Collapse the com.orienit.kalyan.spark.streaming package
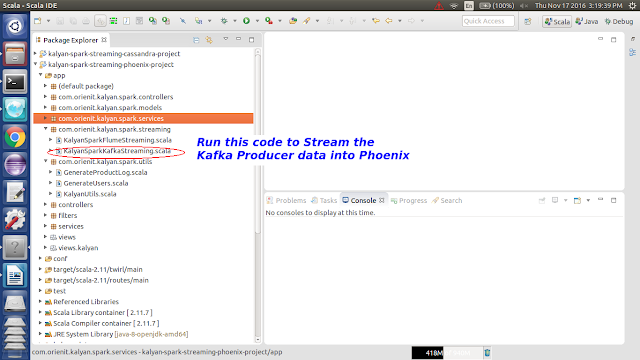The width and height of the screenshot is (640, 360). click(46, 129)
